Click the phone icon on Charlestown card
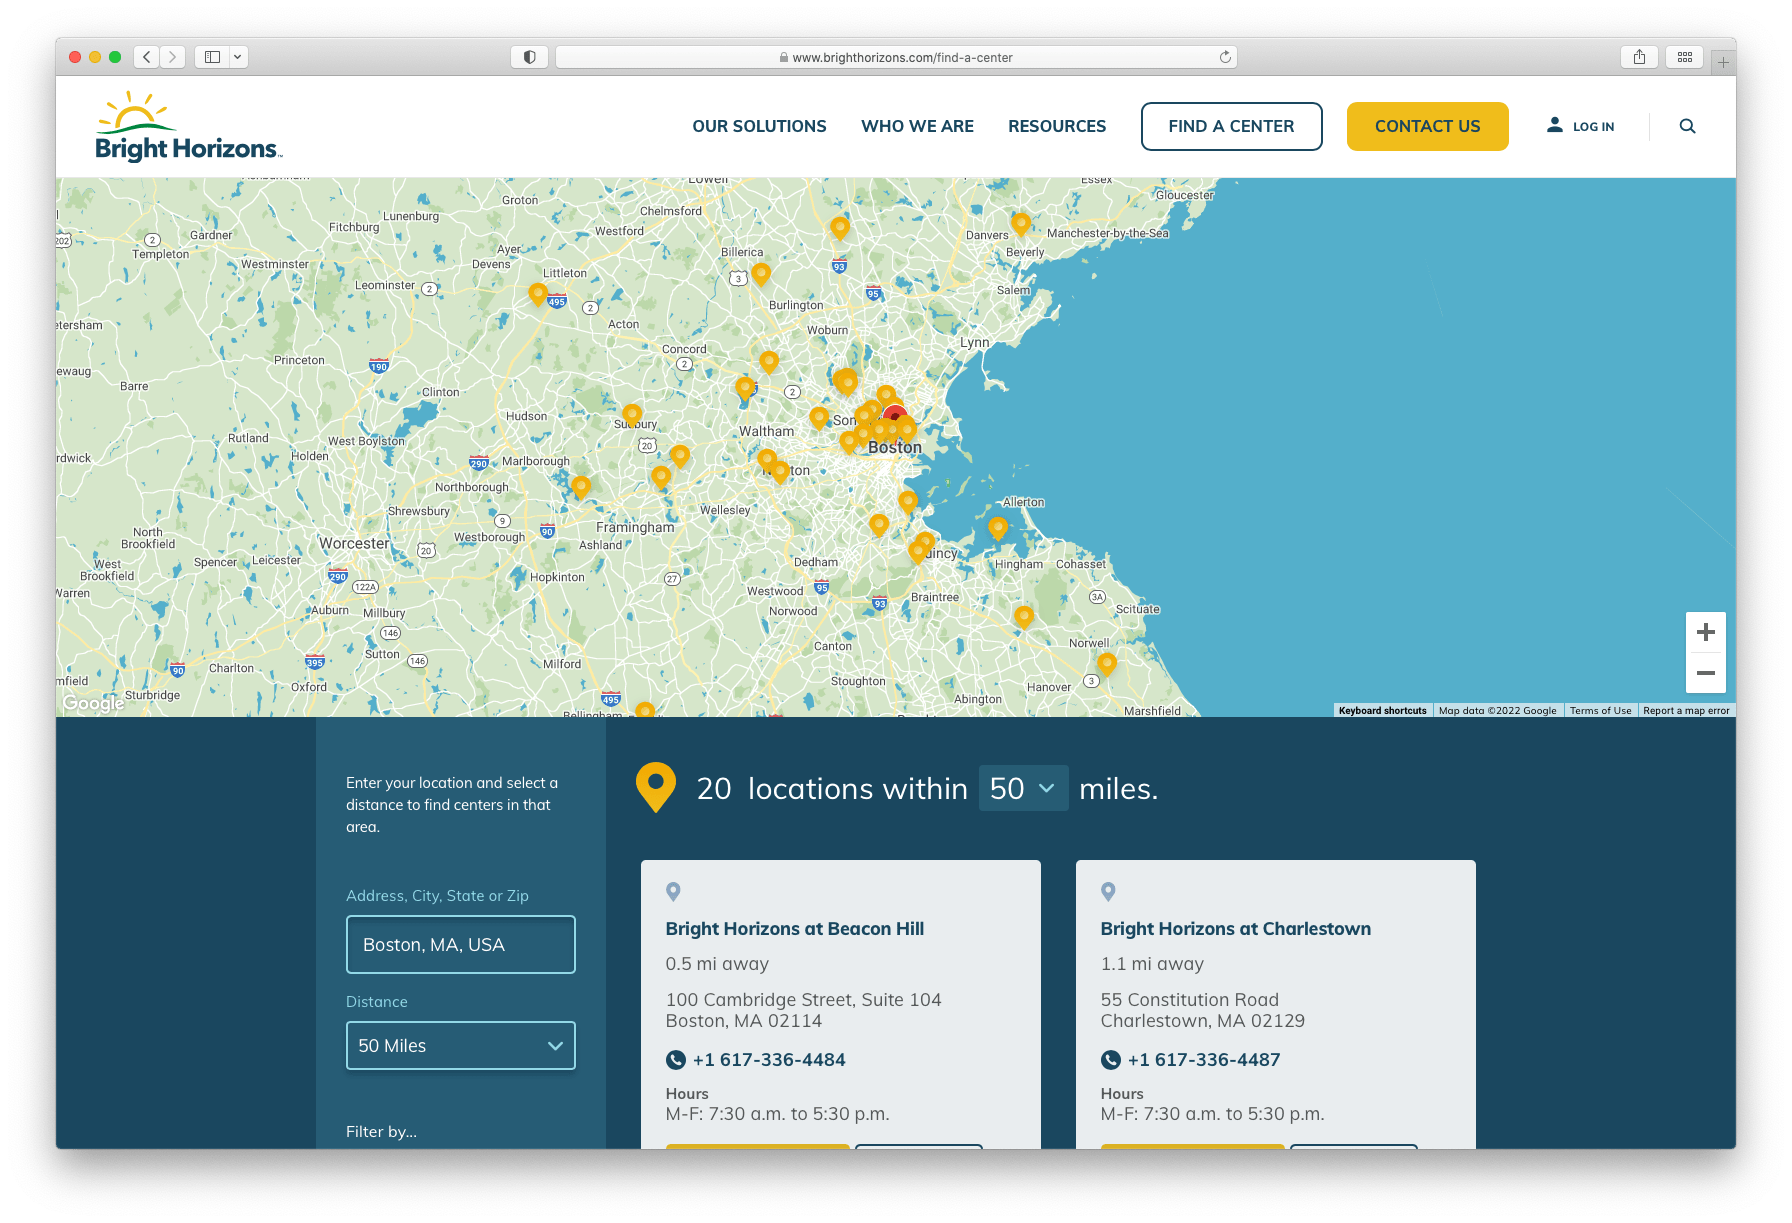This screenshot has height=1223, width=1792. (1111, 1060)
